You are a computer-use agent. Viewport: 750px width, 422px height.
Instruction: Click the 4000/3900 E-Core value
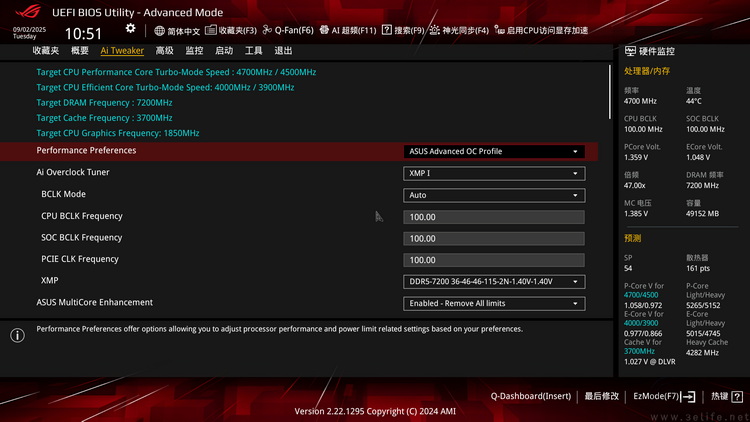[x=641, y=323]
